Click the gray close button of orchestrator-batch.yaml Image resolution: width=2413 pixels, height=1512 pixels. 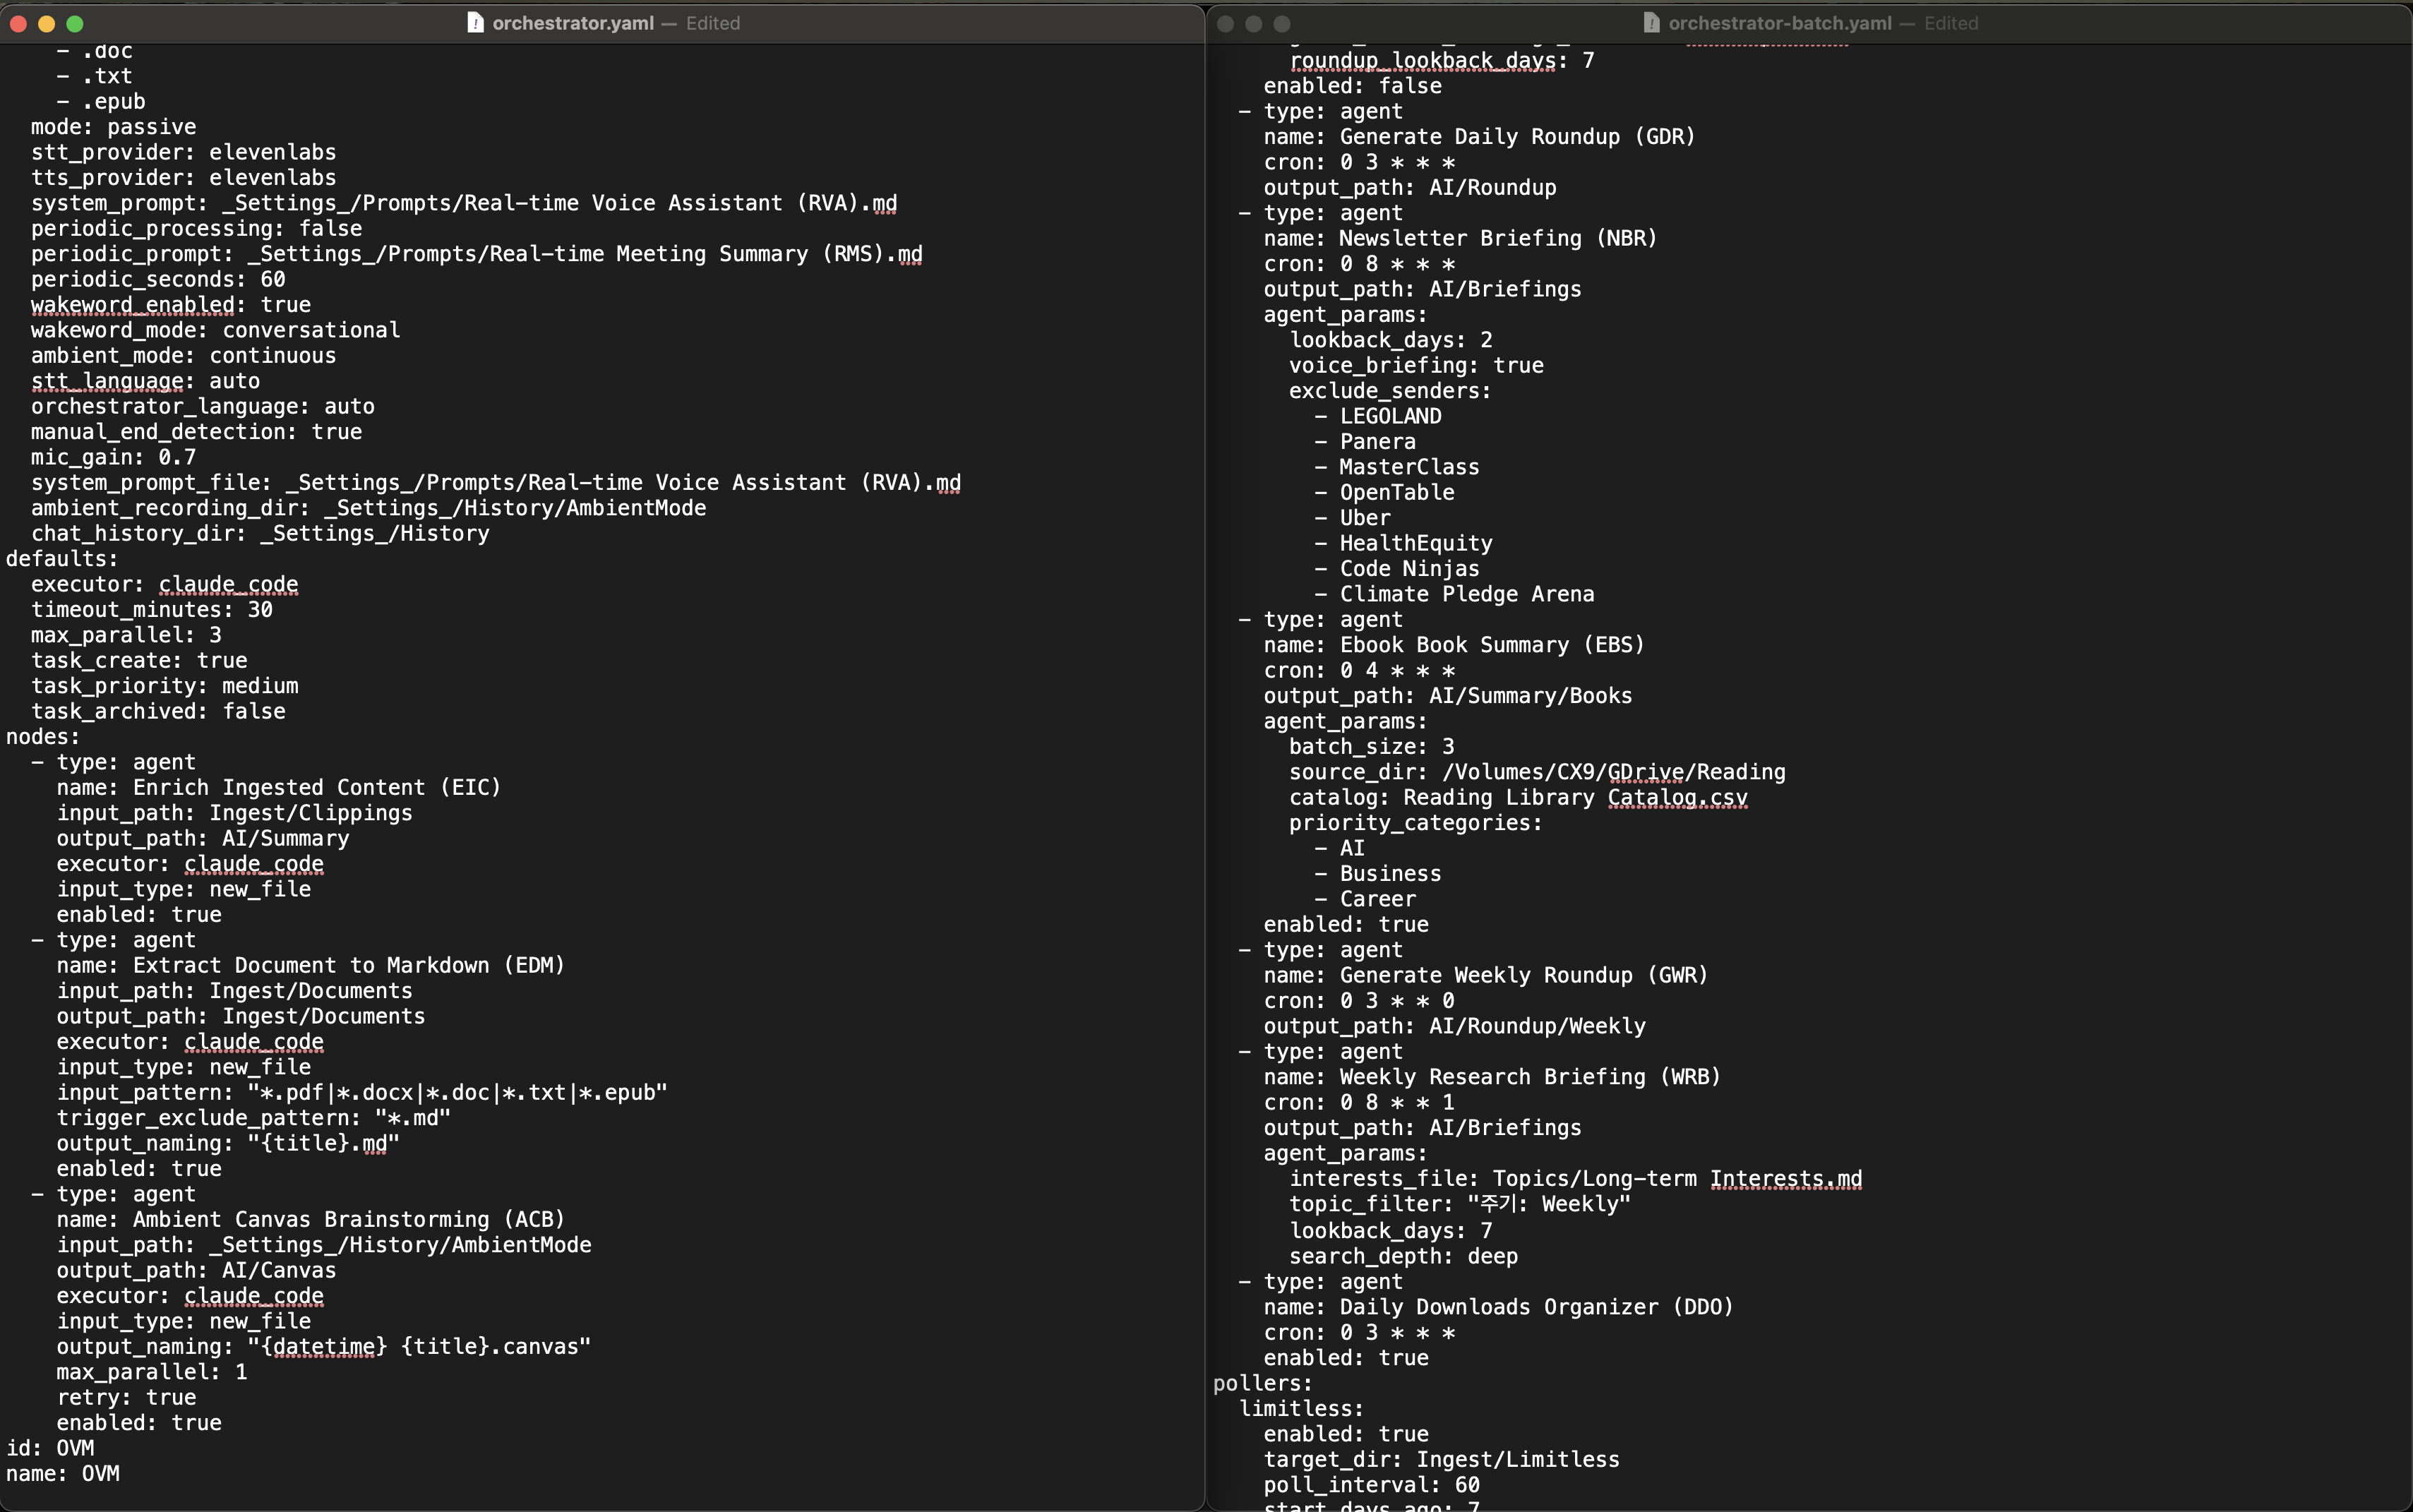point(1225,23)
